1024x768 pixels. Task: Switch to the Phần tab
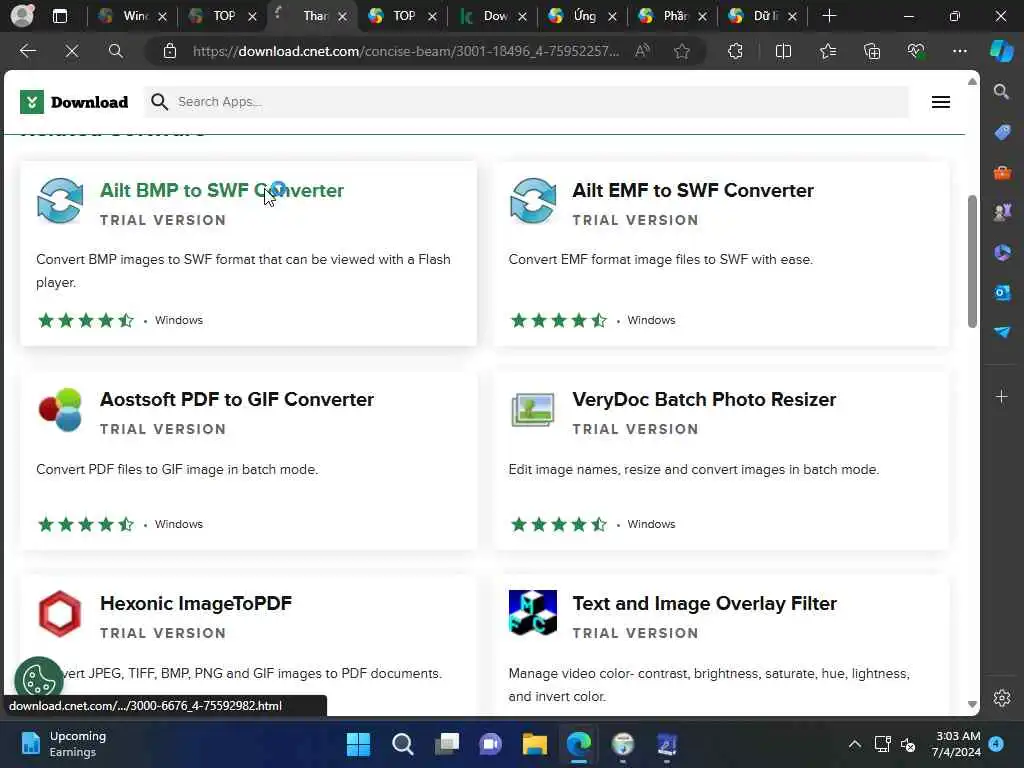[673, 16]
